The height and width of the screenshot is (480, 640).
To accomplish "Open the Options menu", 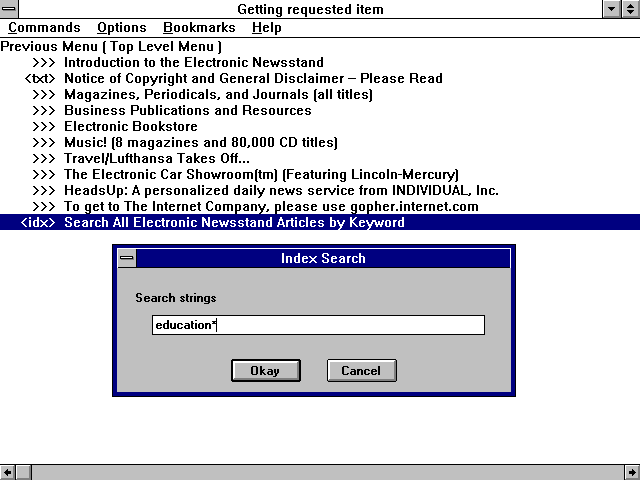I will (122, 28).
